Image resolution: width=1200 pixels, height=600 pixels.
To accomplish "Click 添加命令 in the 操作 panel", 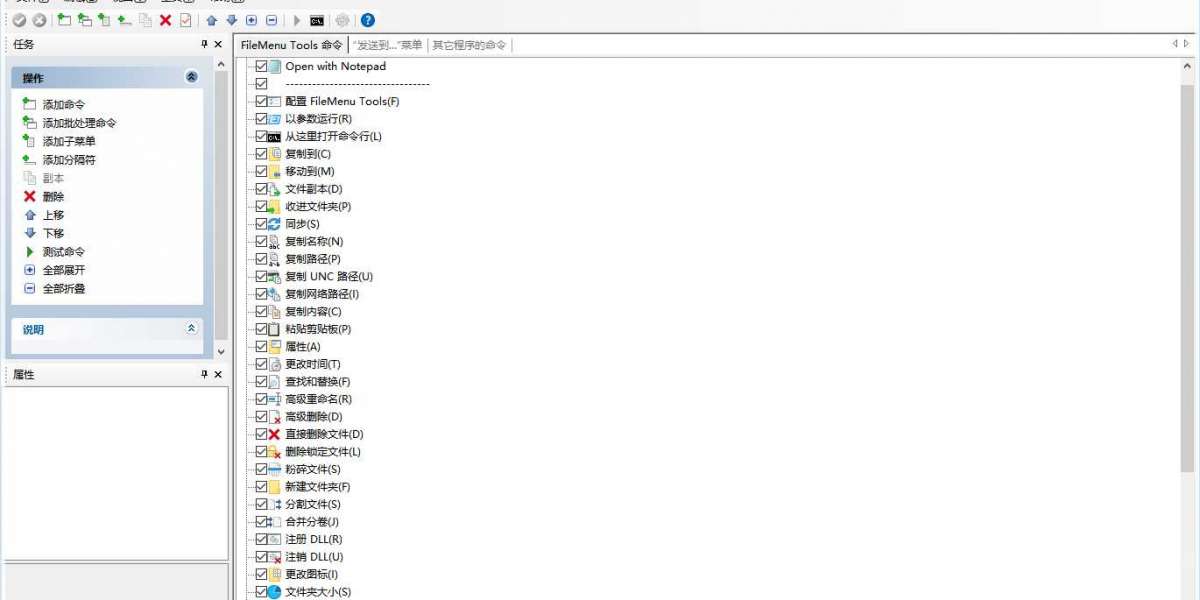I will tap(64, 104).
